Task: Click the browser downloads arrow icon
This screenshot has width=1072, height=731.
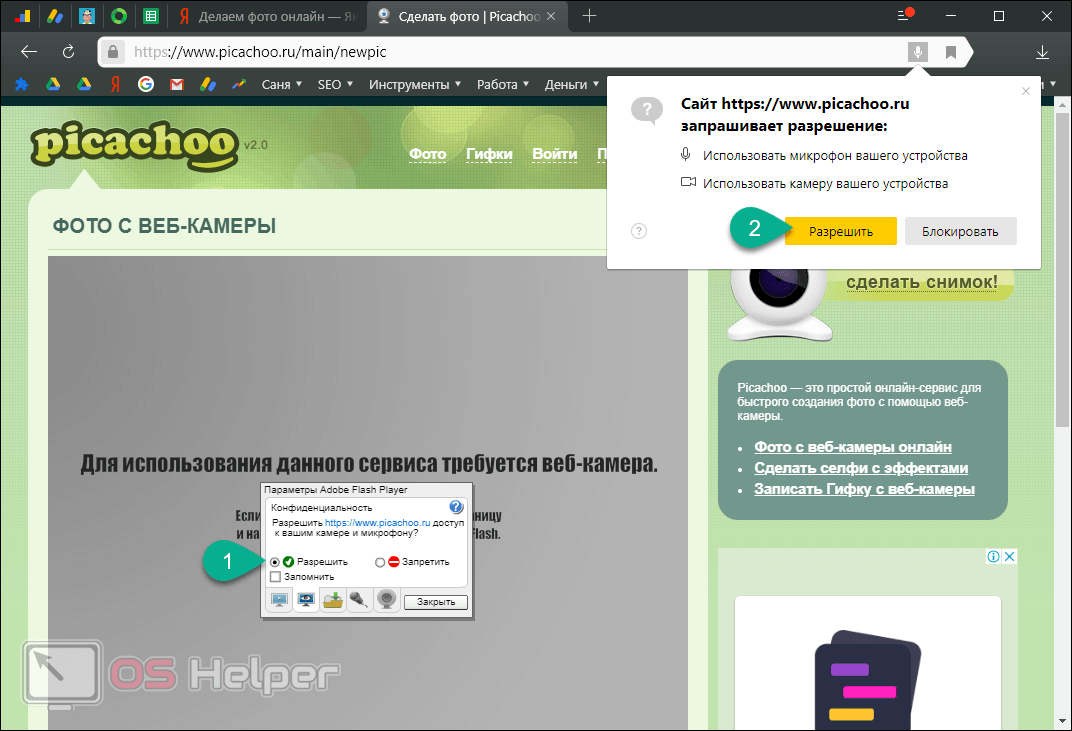Action: (x=1043, y=52)
